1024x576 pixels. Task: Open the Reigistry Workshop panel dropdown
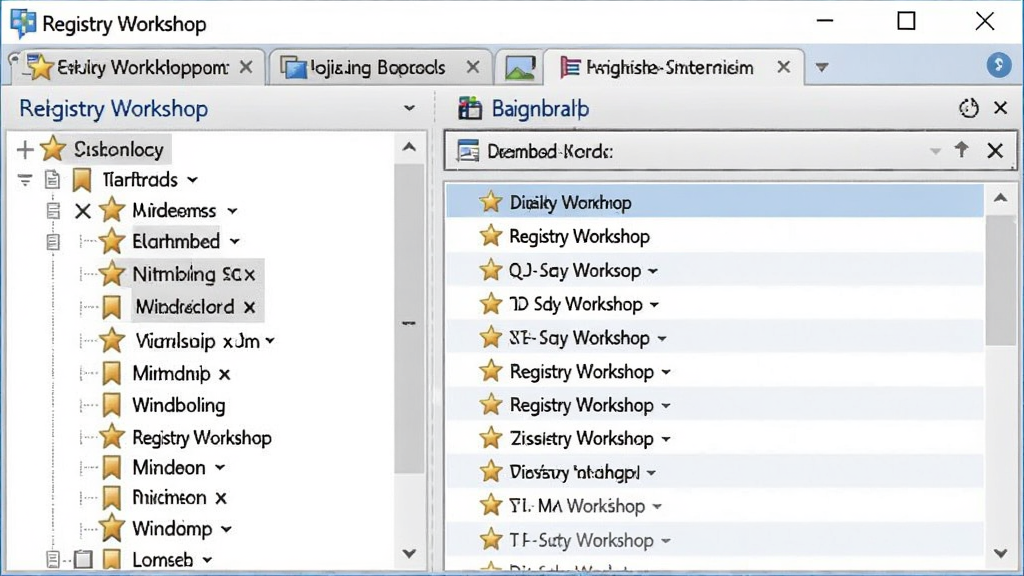coord(409,108)
